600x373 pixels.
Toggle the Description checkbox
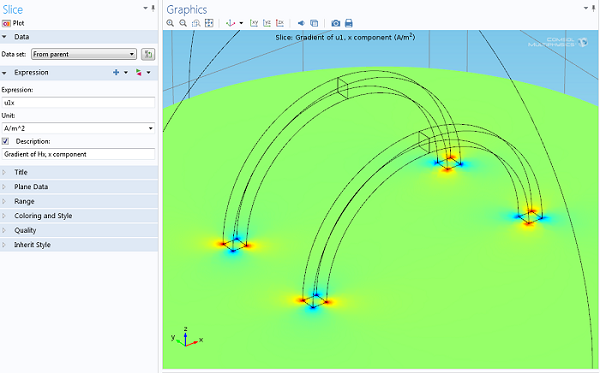click(x=5, y=141)
